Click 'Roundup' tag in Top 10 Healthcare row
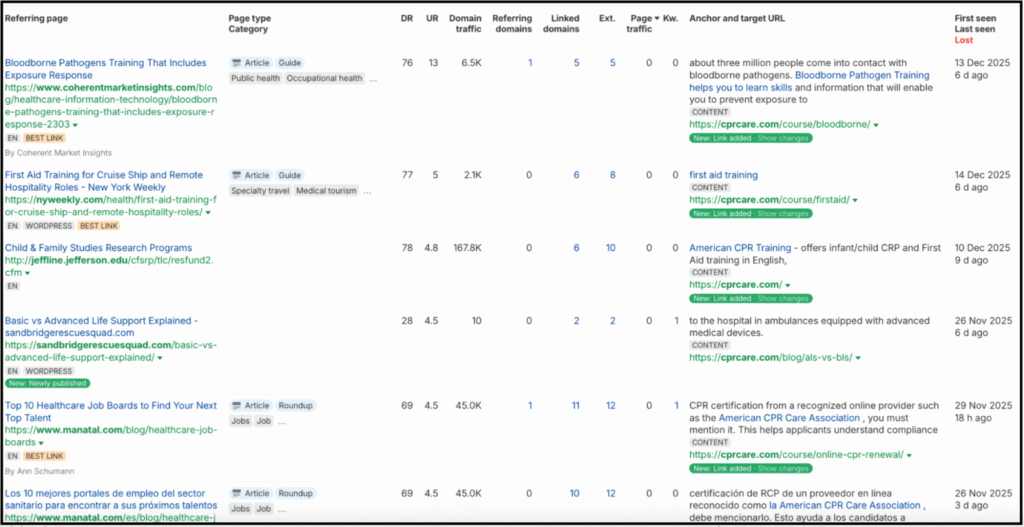This screenshot has width=1024, height=527. pos(295,406)
